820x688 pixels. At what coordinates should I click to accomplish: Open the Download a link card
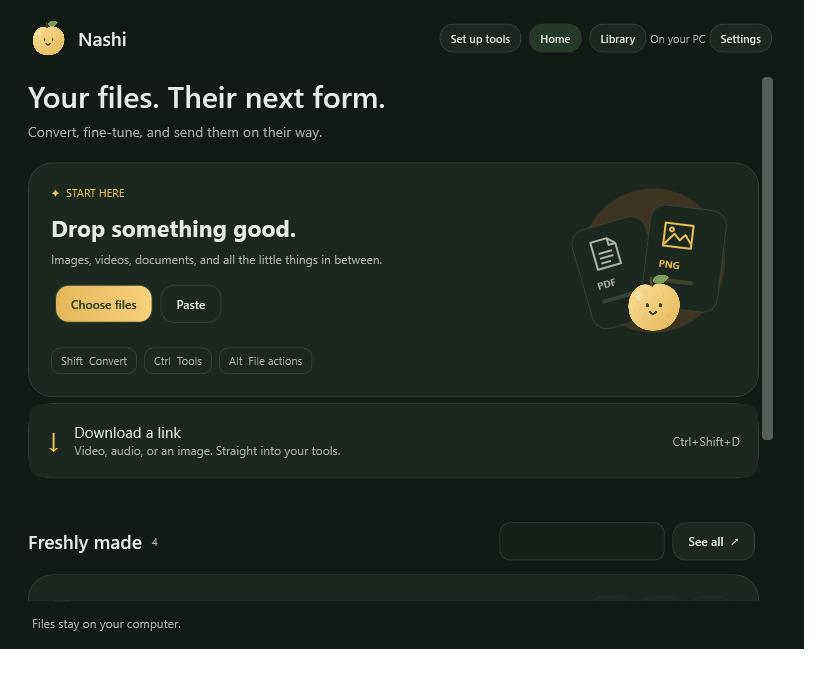pos(393,441)
